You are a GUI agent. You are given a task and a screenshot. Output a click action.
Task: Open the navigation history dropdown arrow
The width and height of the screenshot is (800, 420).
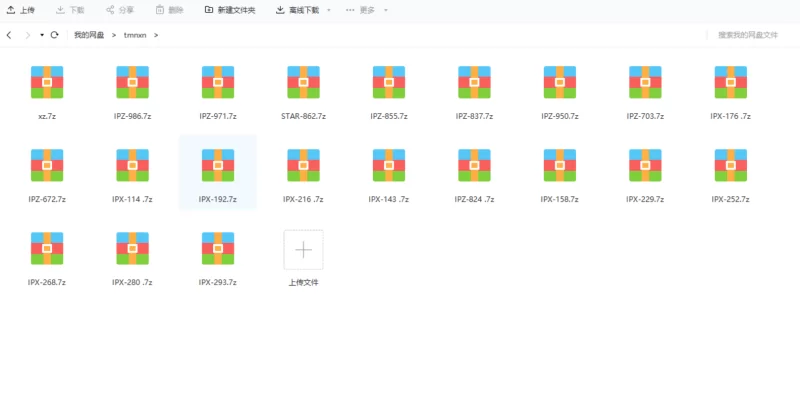point(42,35)
